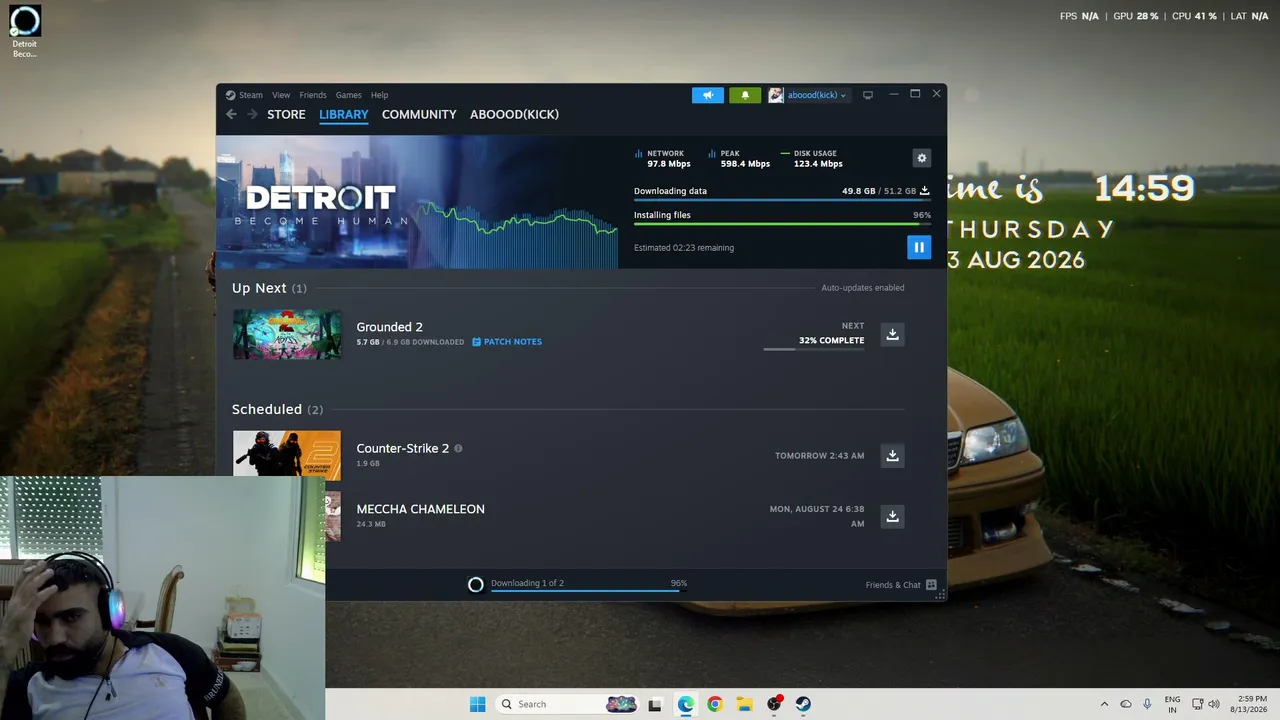
Task: Click the DISK USAGE 123.4 Mbps stat
Action: 813,159
